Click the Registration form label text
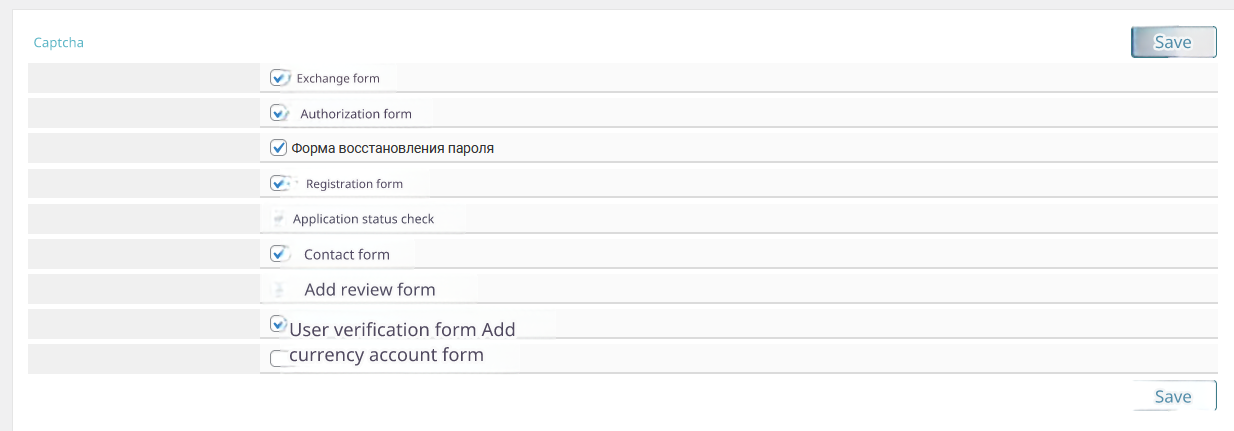This screenshot has height=431, width=1234. click(x=354, y=184)
